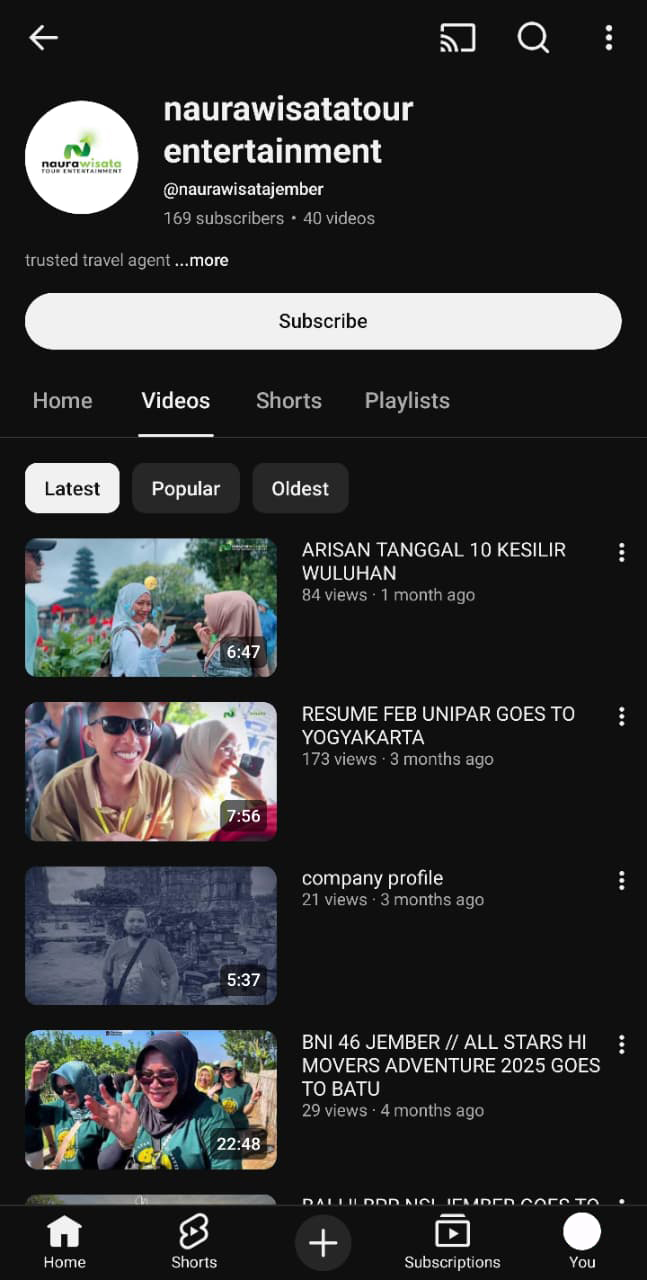The height and width of the screenshot is (1280, 647).
Task: Switch to the Shorts channel tab
Action: (288, 401)
